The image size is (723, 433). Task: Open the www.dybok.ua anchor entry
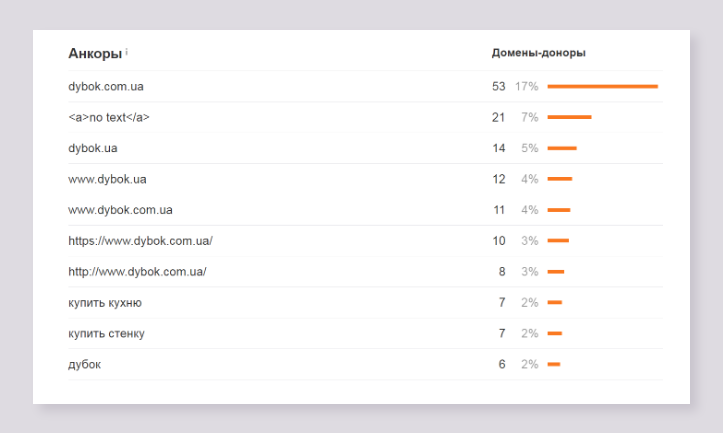[107, 179]
